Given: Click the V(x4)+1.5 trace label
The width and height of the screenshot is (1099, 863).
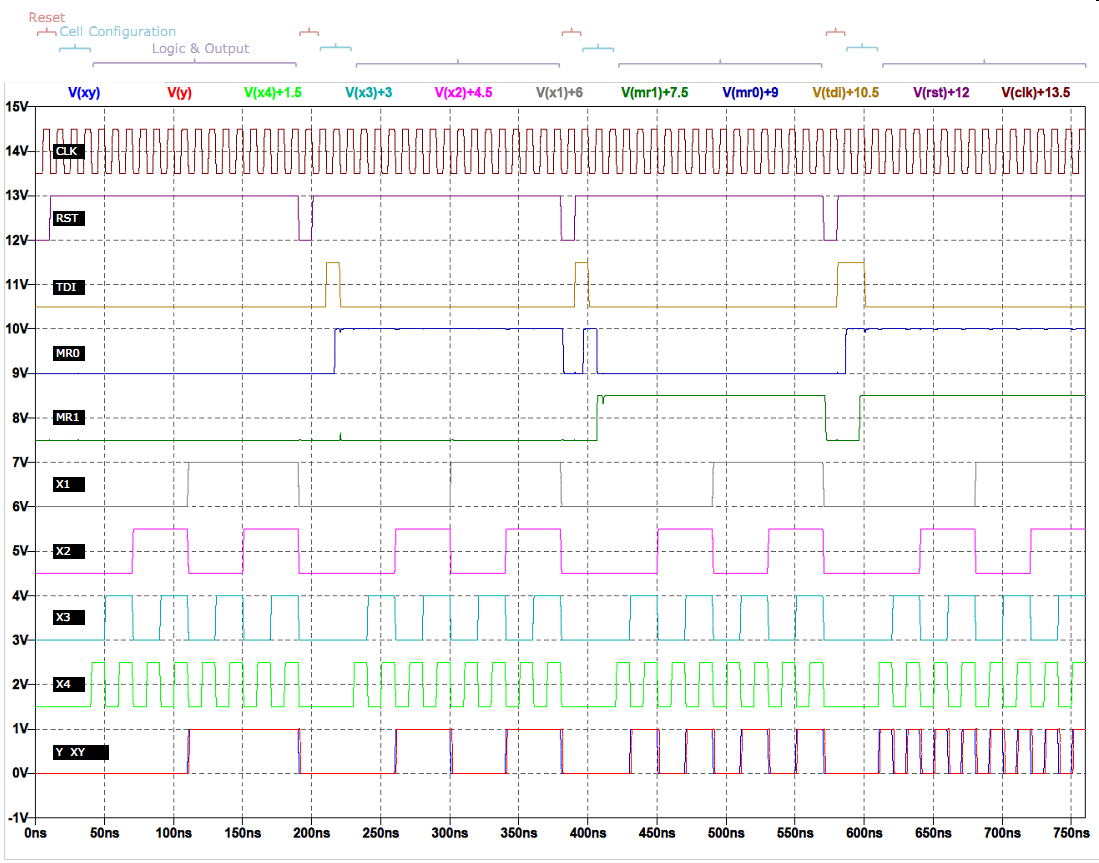Looking at the screenshot, I should (272, 92).
